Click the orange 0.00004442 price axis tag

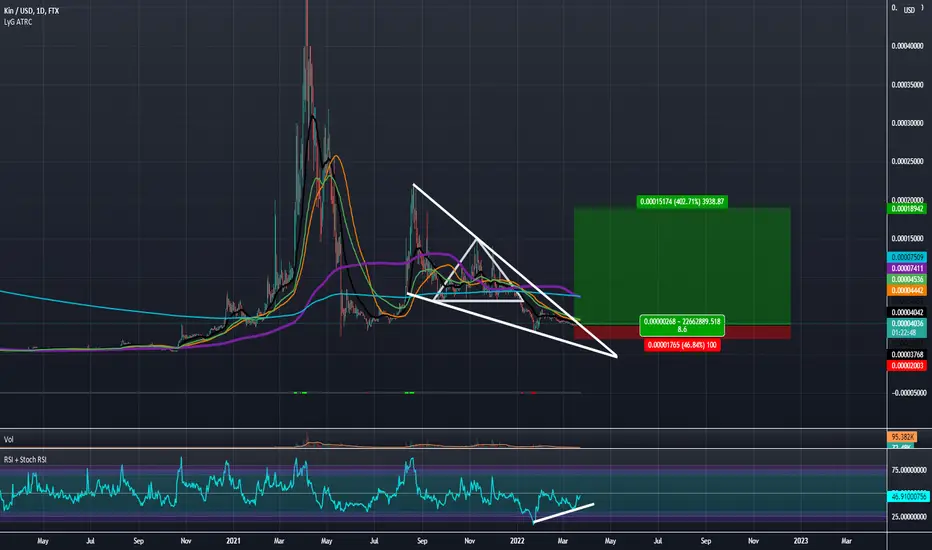tap(906, 291)
